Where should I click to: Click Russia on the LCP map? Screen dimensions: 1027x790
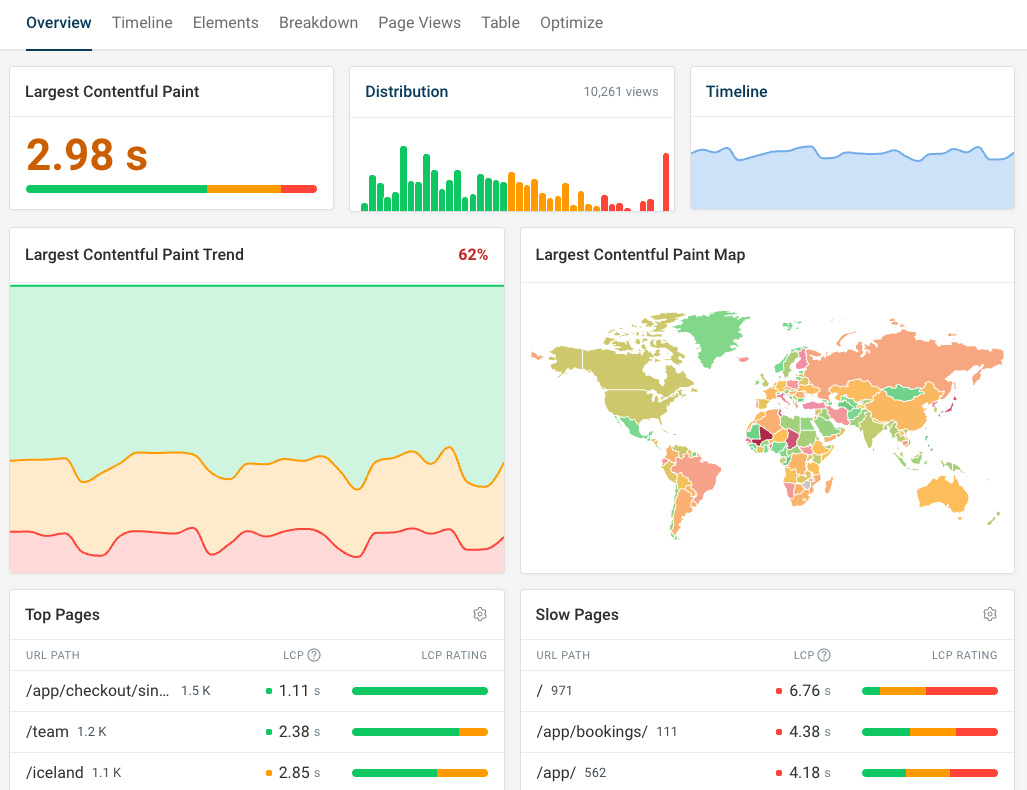(x=904, y=360)
